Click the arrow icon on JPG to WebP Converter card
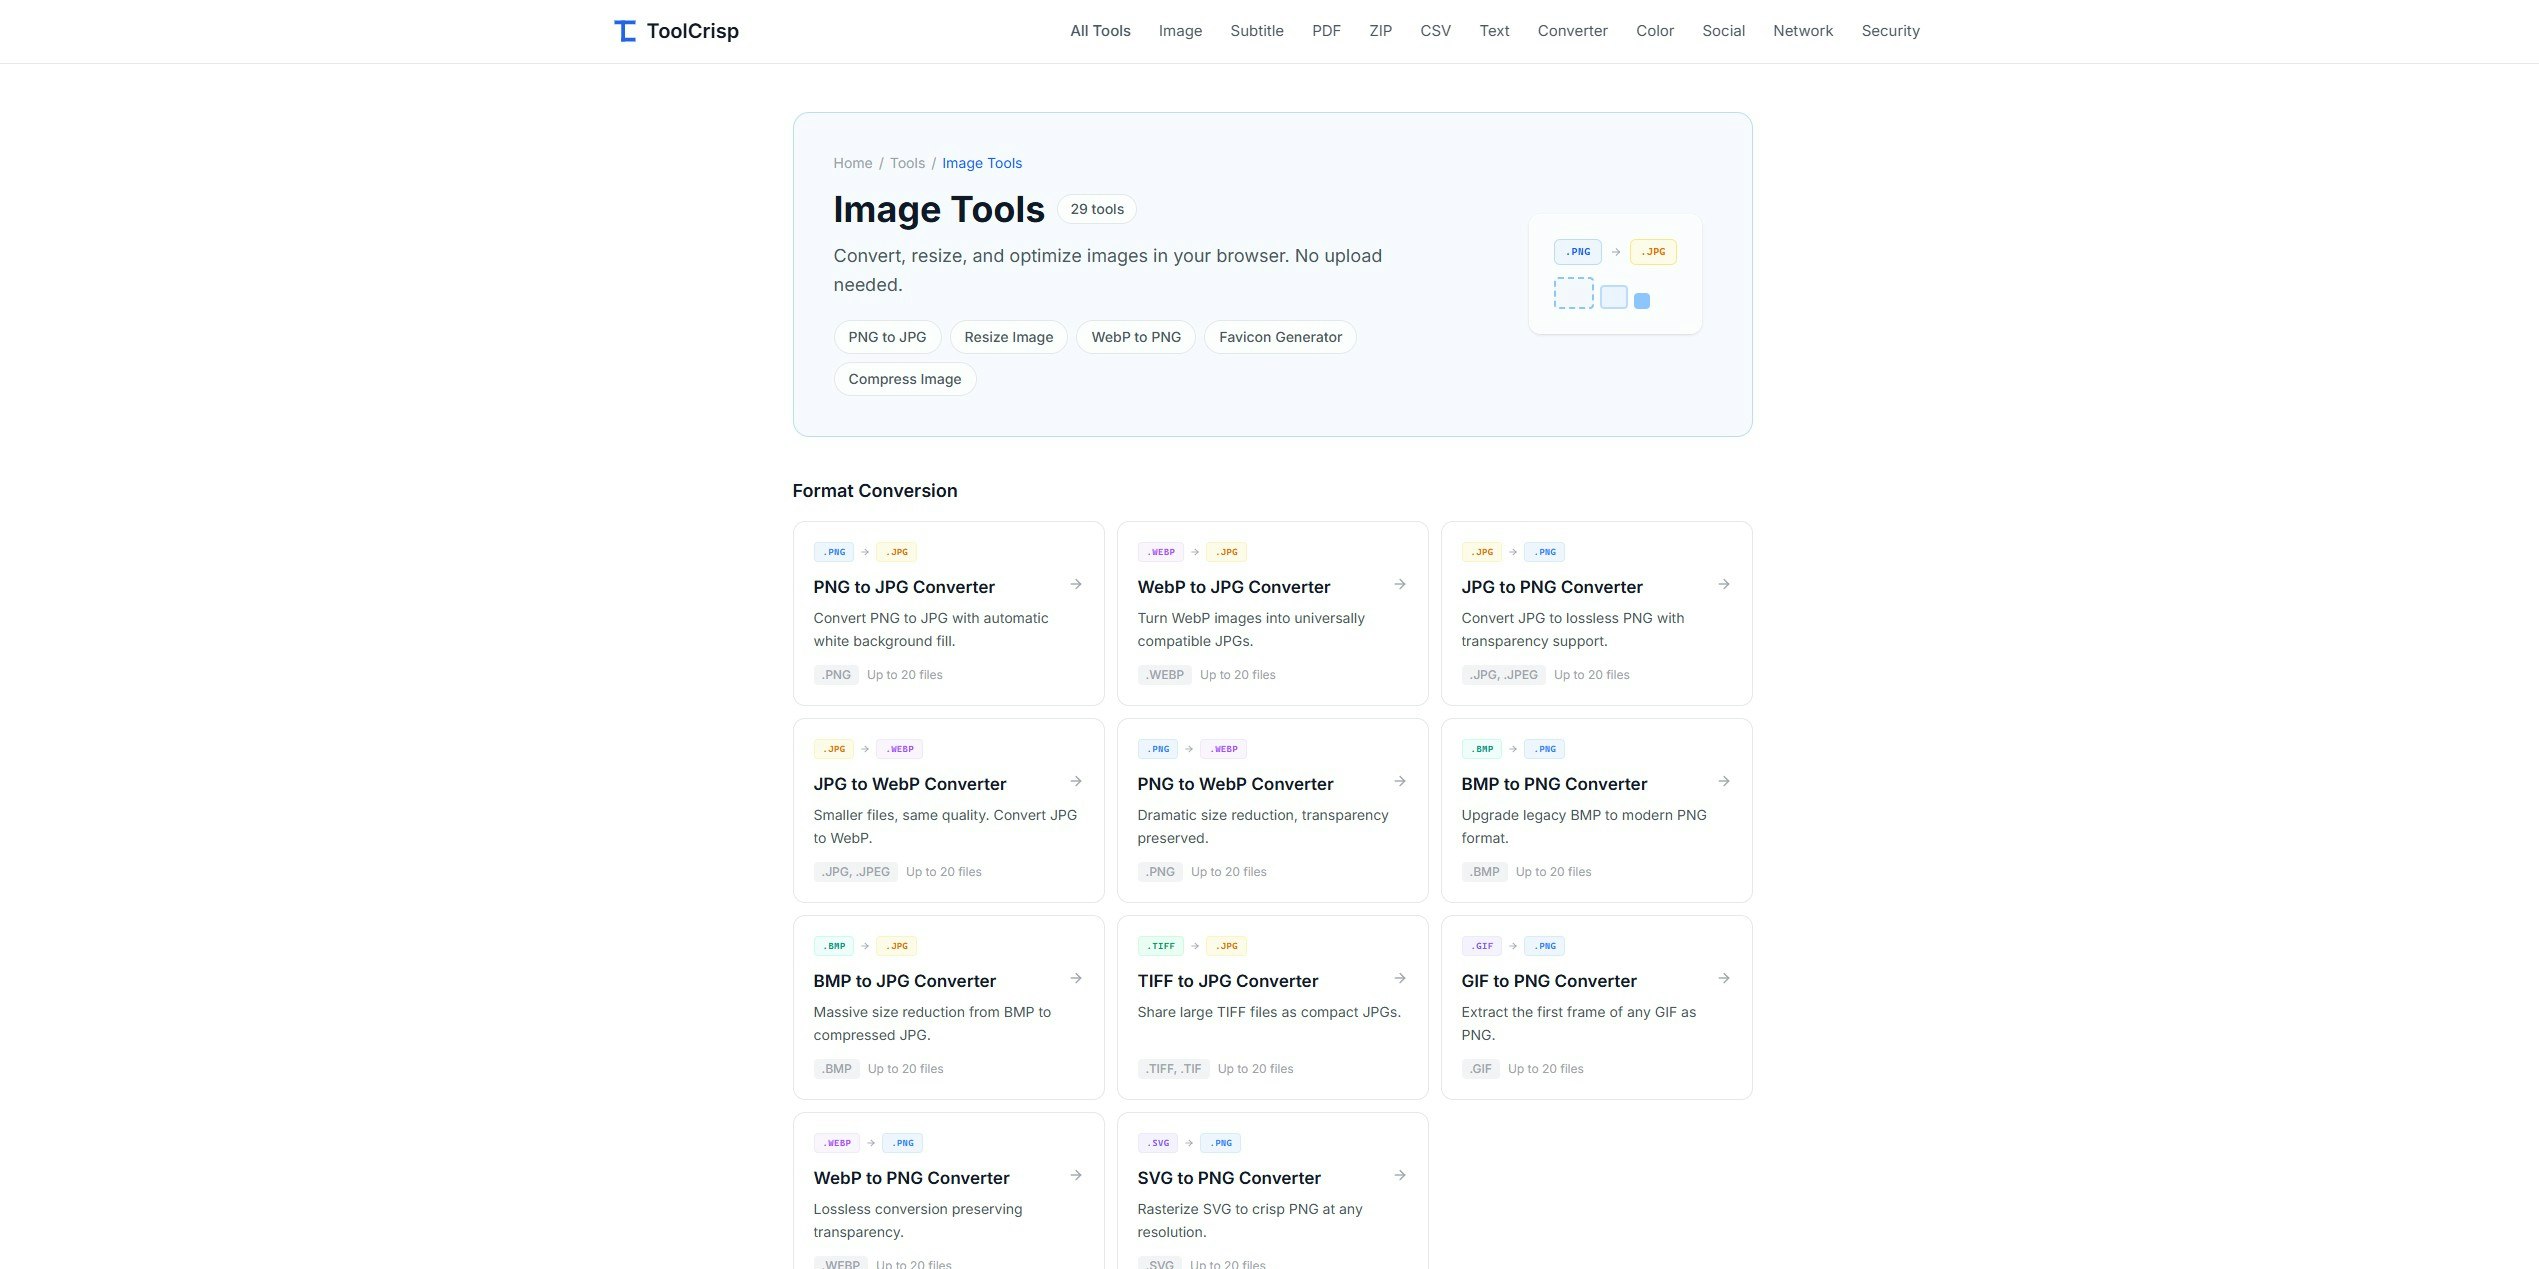The image size is (2539, 1269). (1076, 781)
